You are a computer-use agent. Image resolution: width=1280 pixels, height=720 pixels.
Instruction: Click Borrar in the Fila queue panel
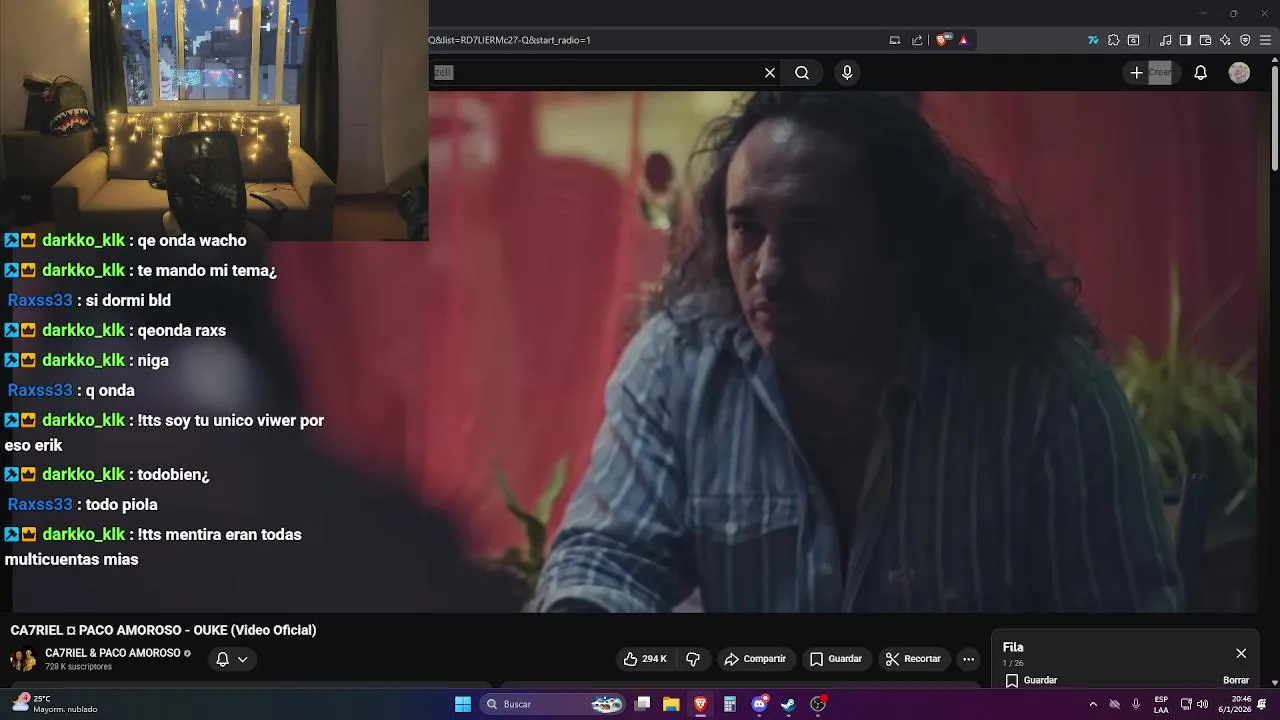pyautogui.click(x=1236, y=680)
